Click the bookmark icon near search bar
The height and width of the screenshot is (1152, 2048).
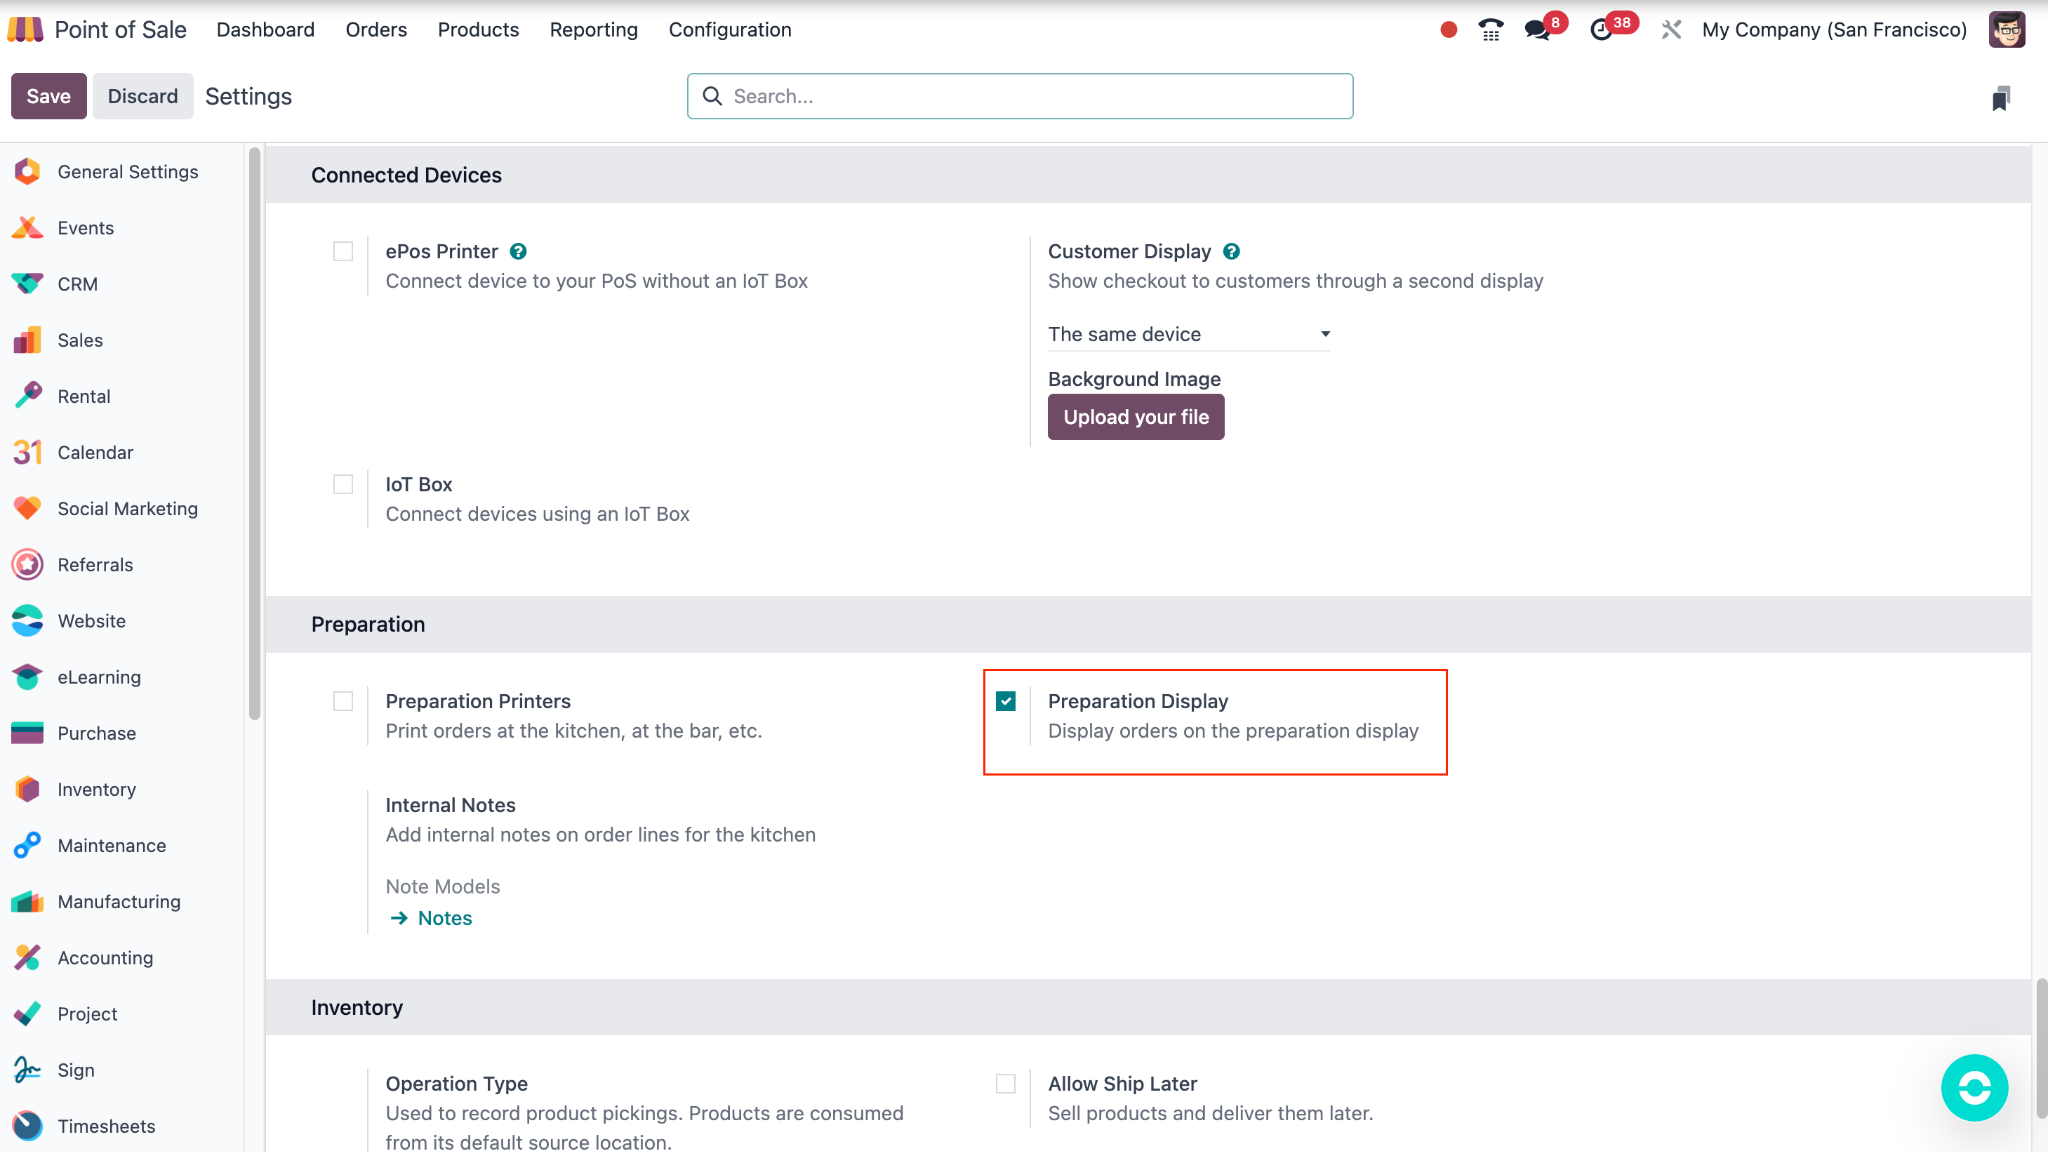[x=2000, y=98]
